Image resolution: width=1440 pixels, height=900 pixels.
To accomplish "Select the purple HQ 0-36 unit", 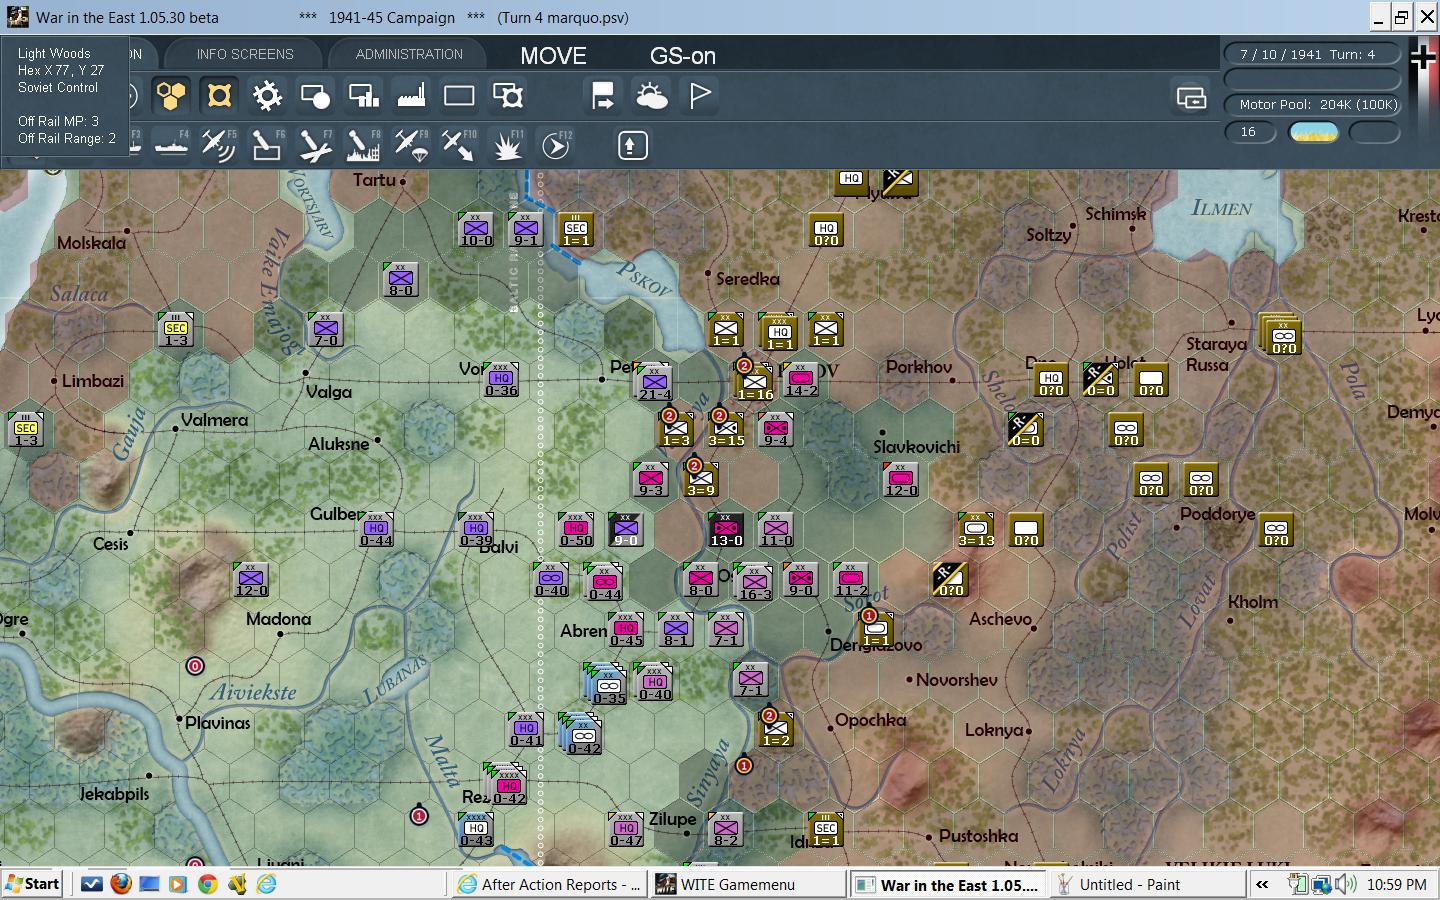I will (501, 380).
